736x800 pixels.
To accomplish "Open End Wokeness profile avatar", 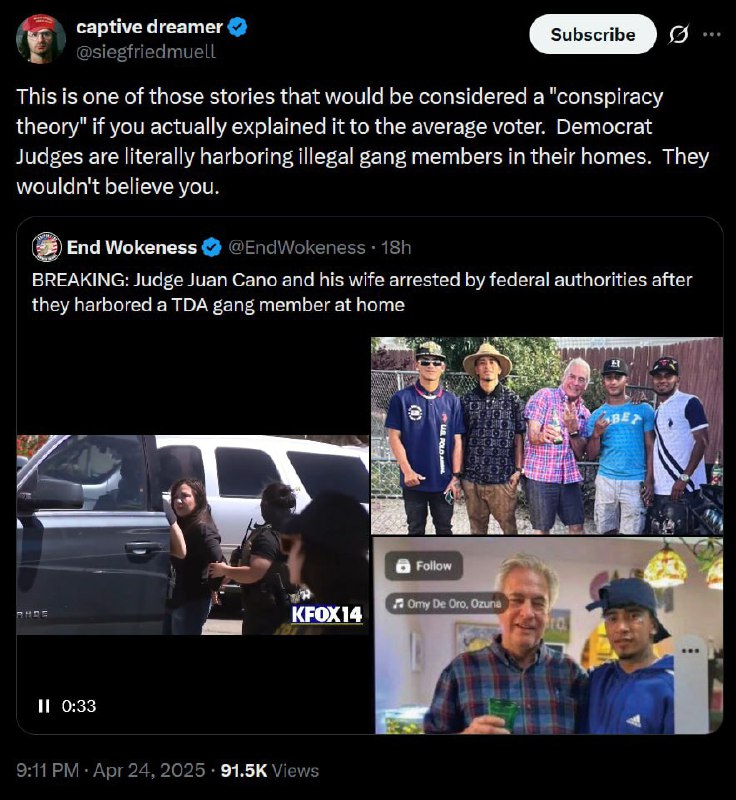I will click(x=47, y=247).
